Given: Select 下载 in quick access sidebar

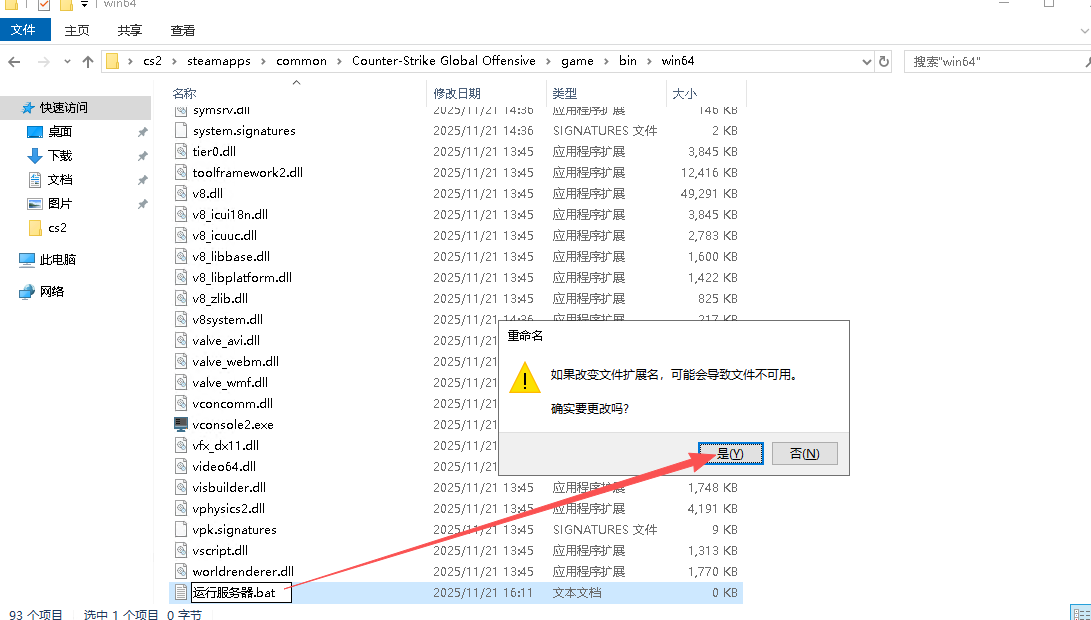Looking at the screenshot, I should (60, 156).
